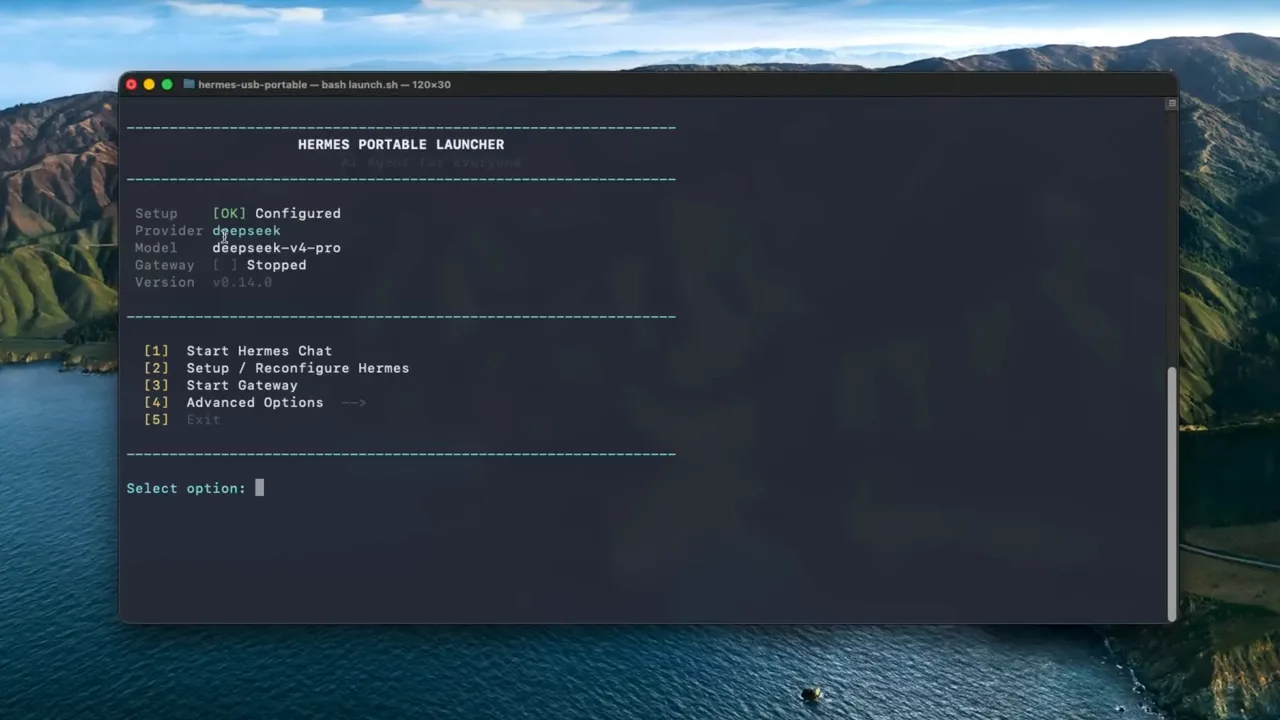Click the [3] option number

156,385
